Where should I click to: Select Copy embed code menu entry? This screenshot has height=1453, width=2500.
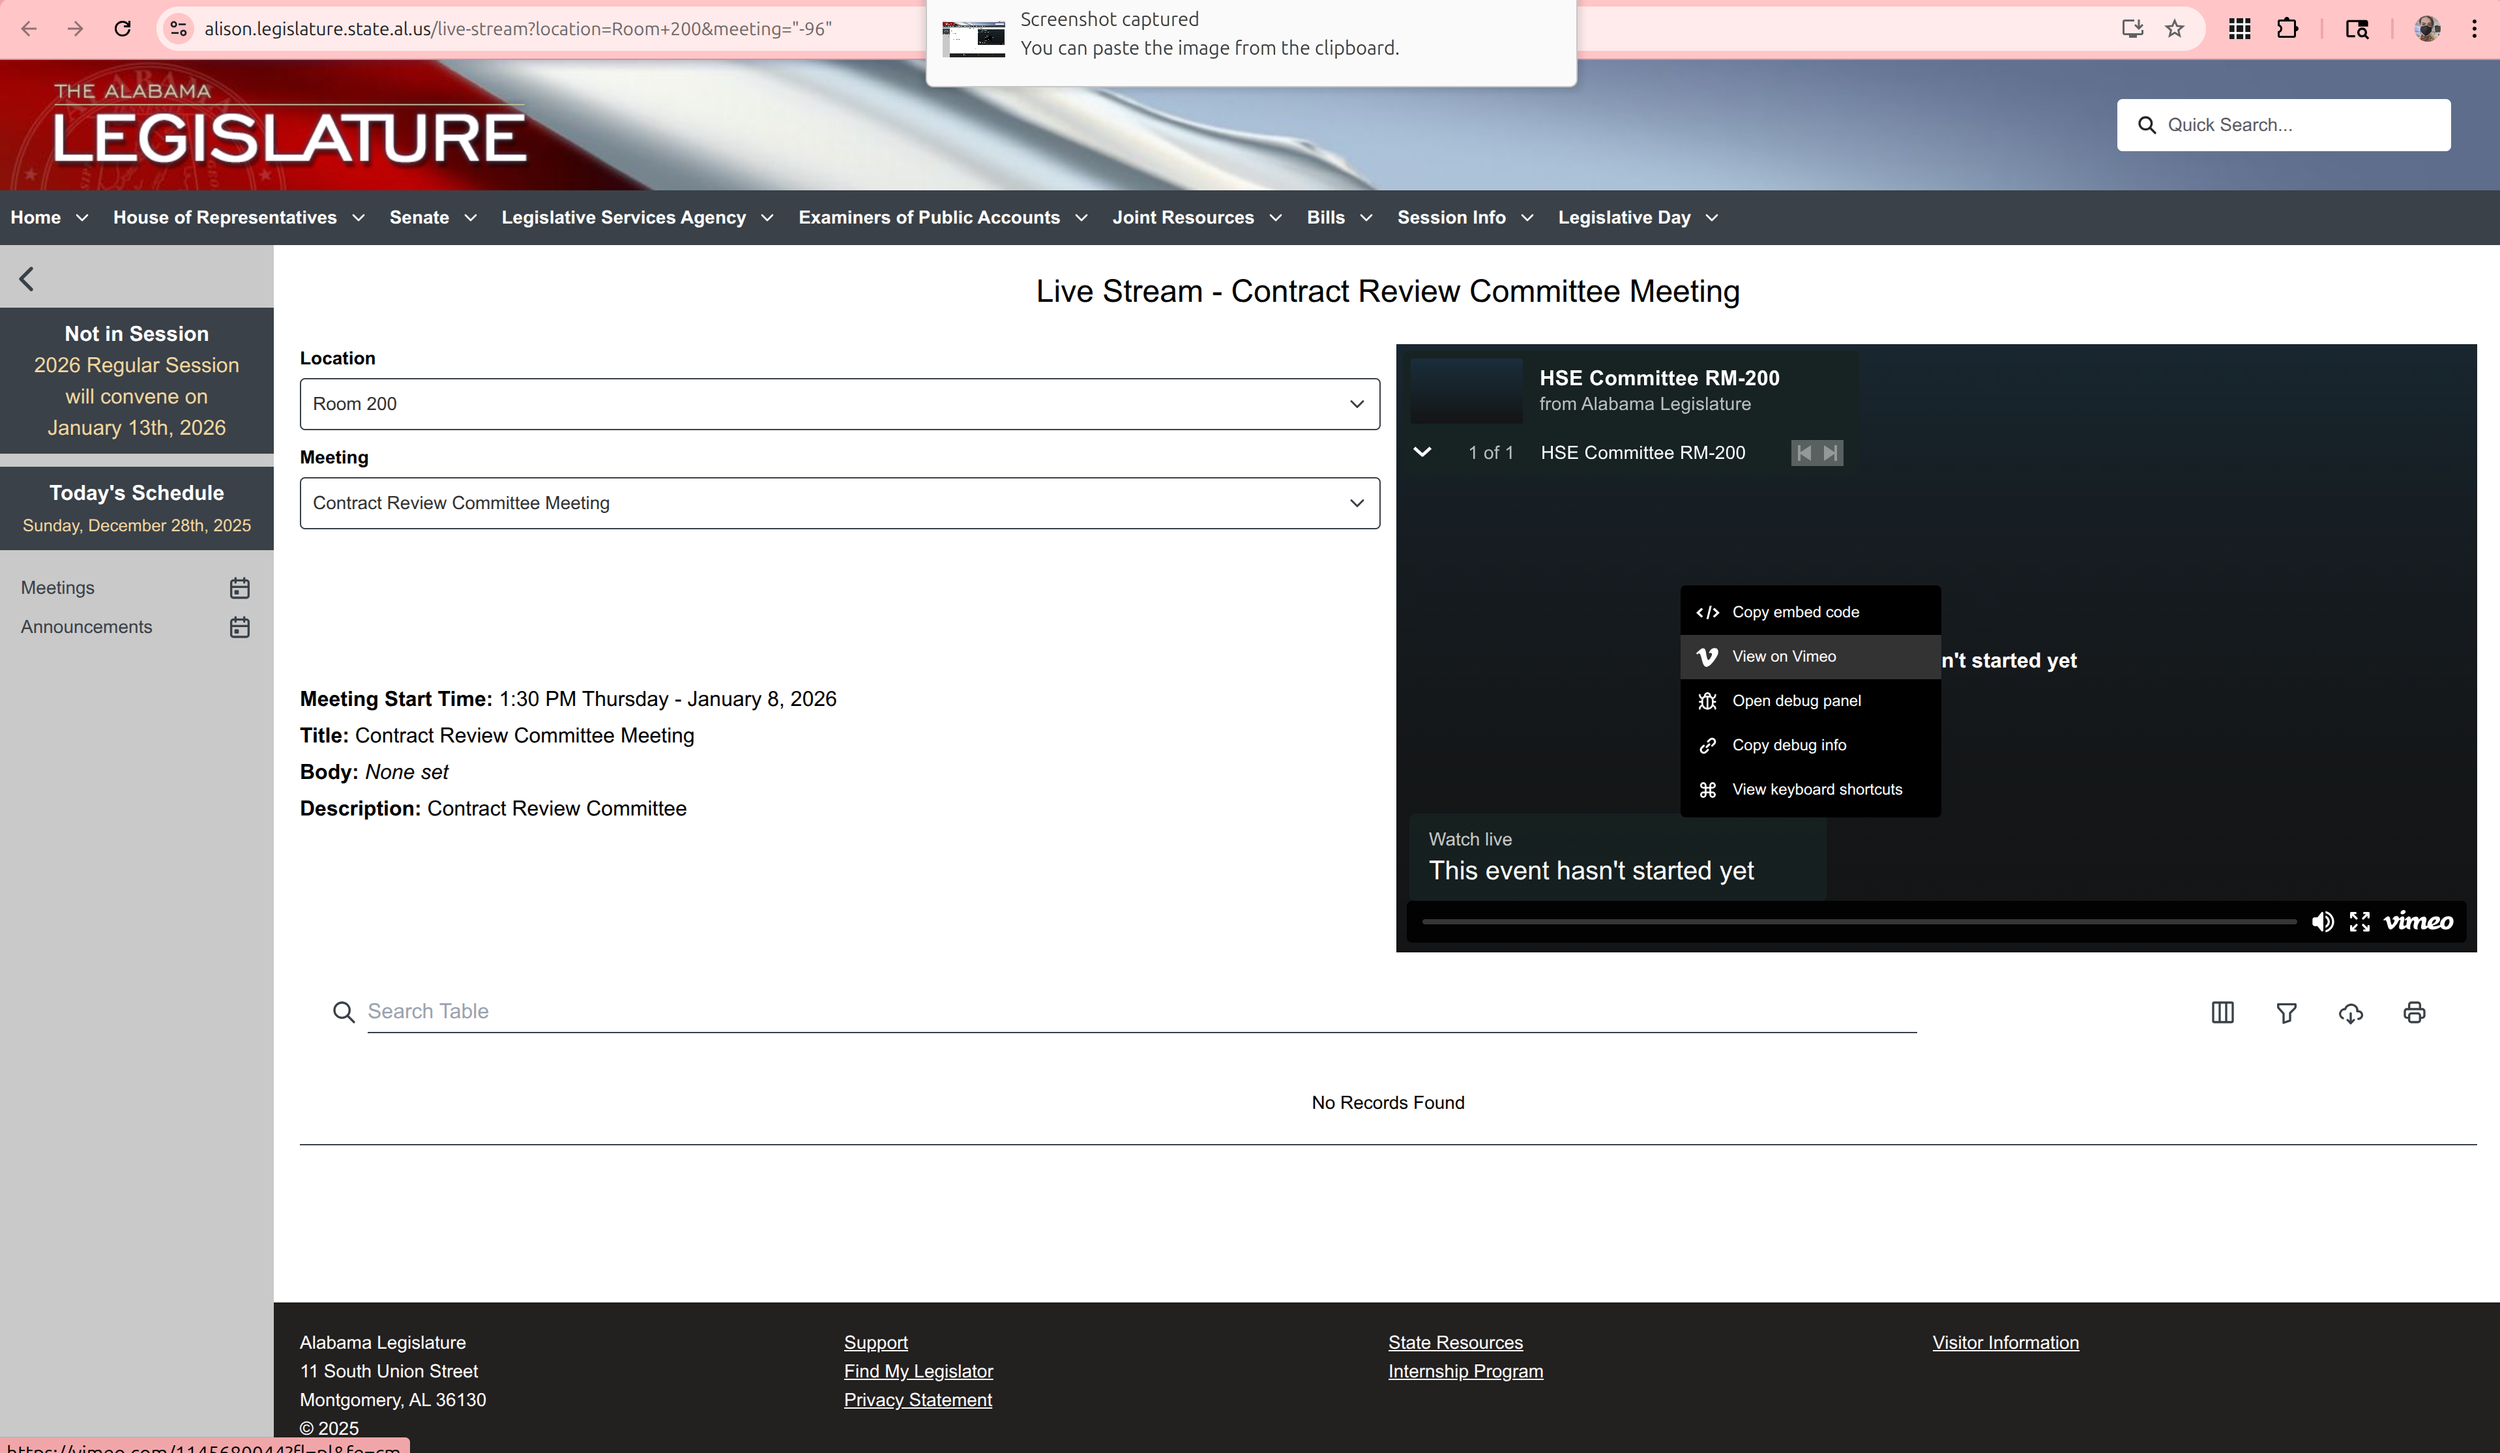1795,612
